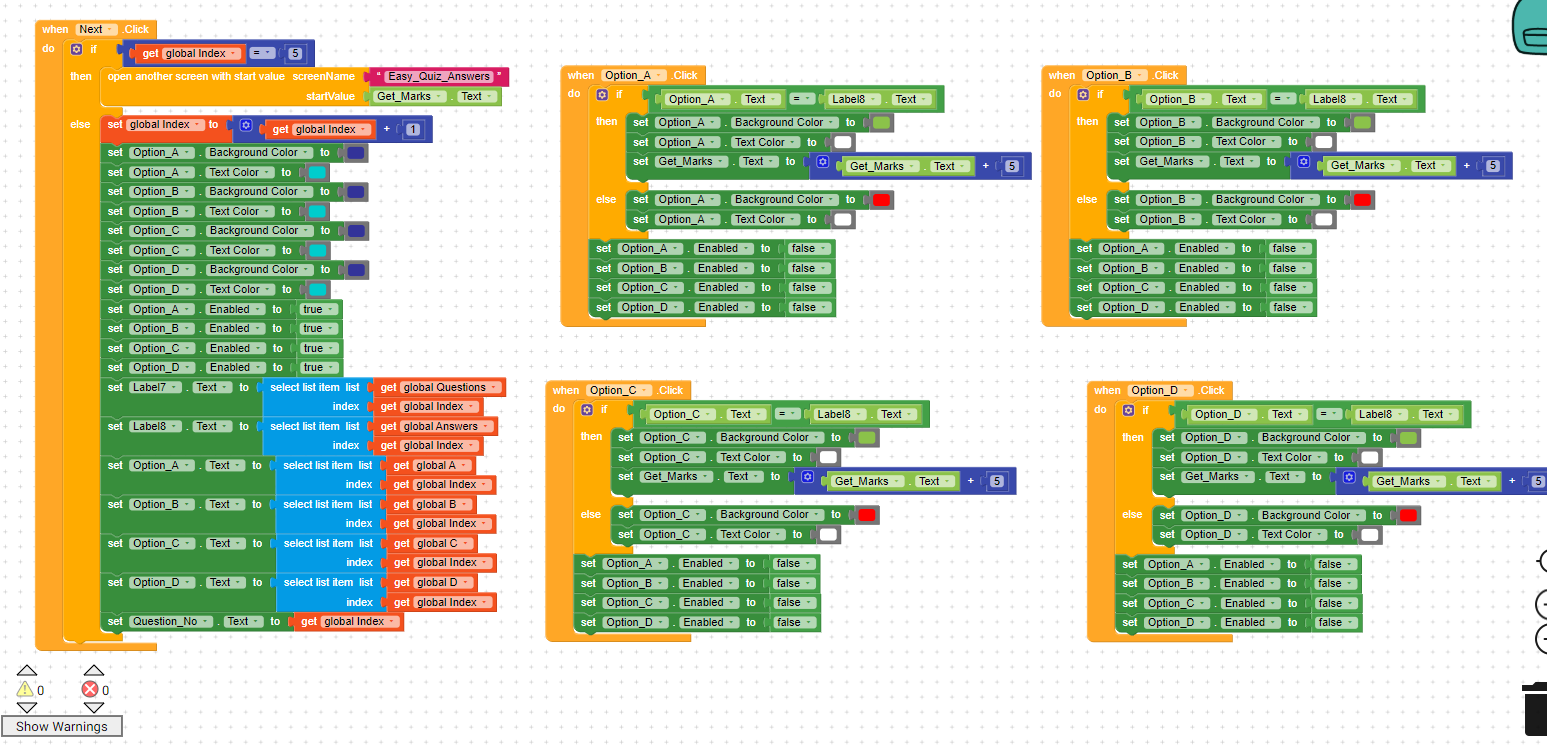Screen dimensions: 1547x745
Task: Click down arrow below error counter
Action: [93, 708]
